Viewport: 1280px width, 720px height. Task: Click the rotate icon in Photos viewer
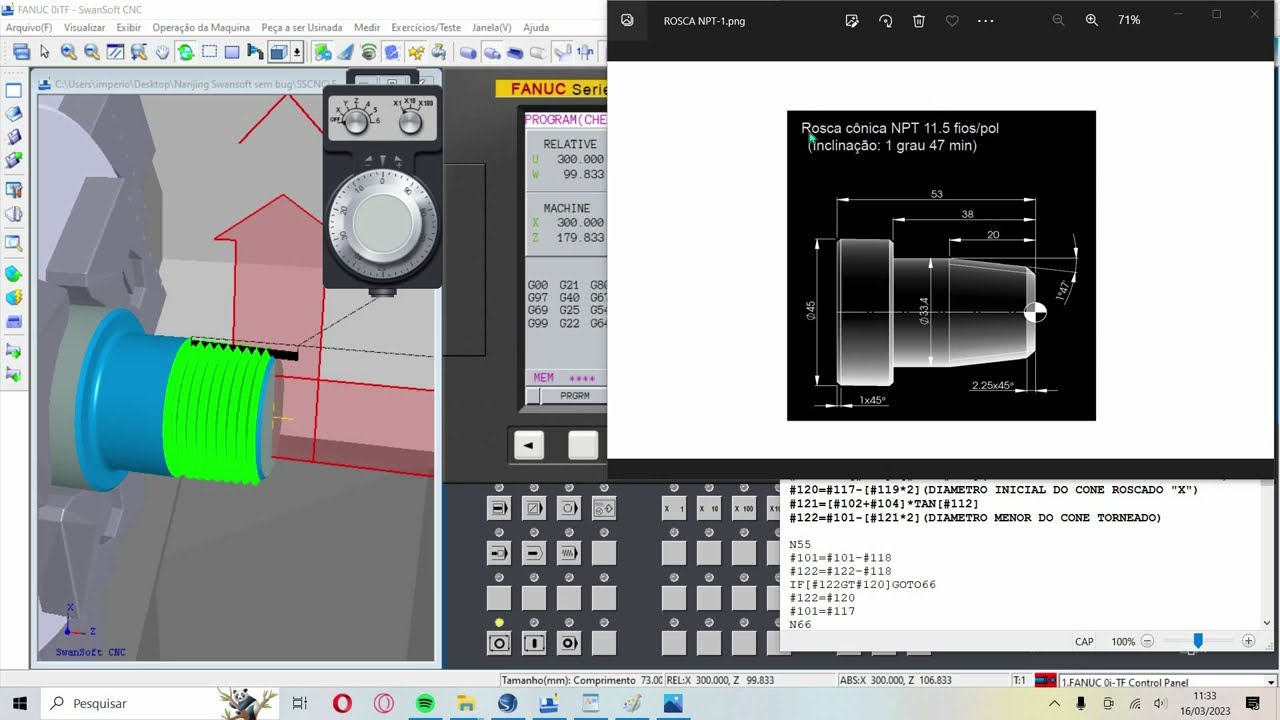(x=885, y=20)
